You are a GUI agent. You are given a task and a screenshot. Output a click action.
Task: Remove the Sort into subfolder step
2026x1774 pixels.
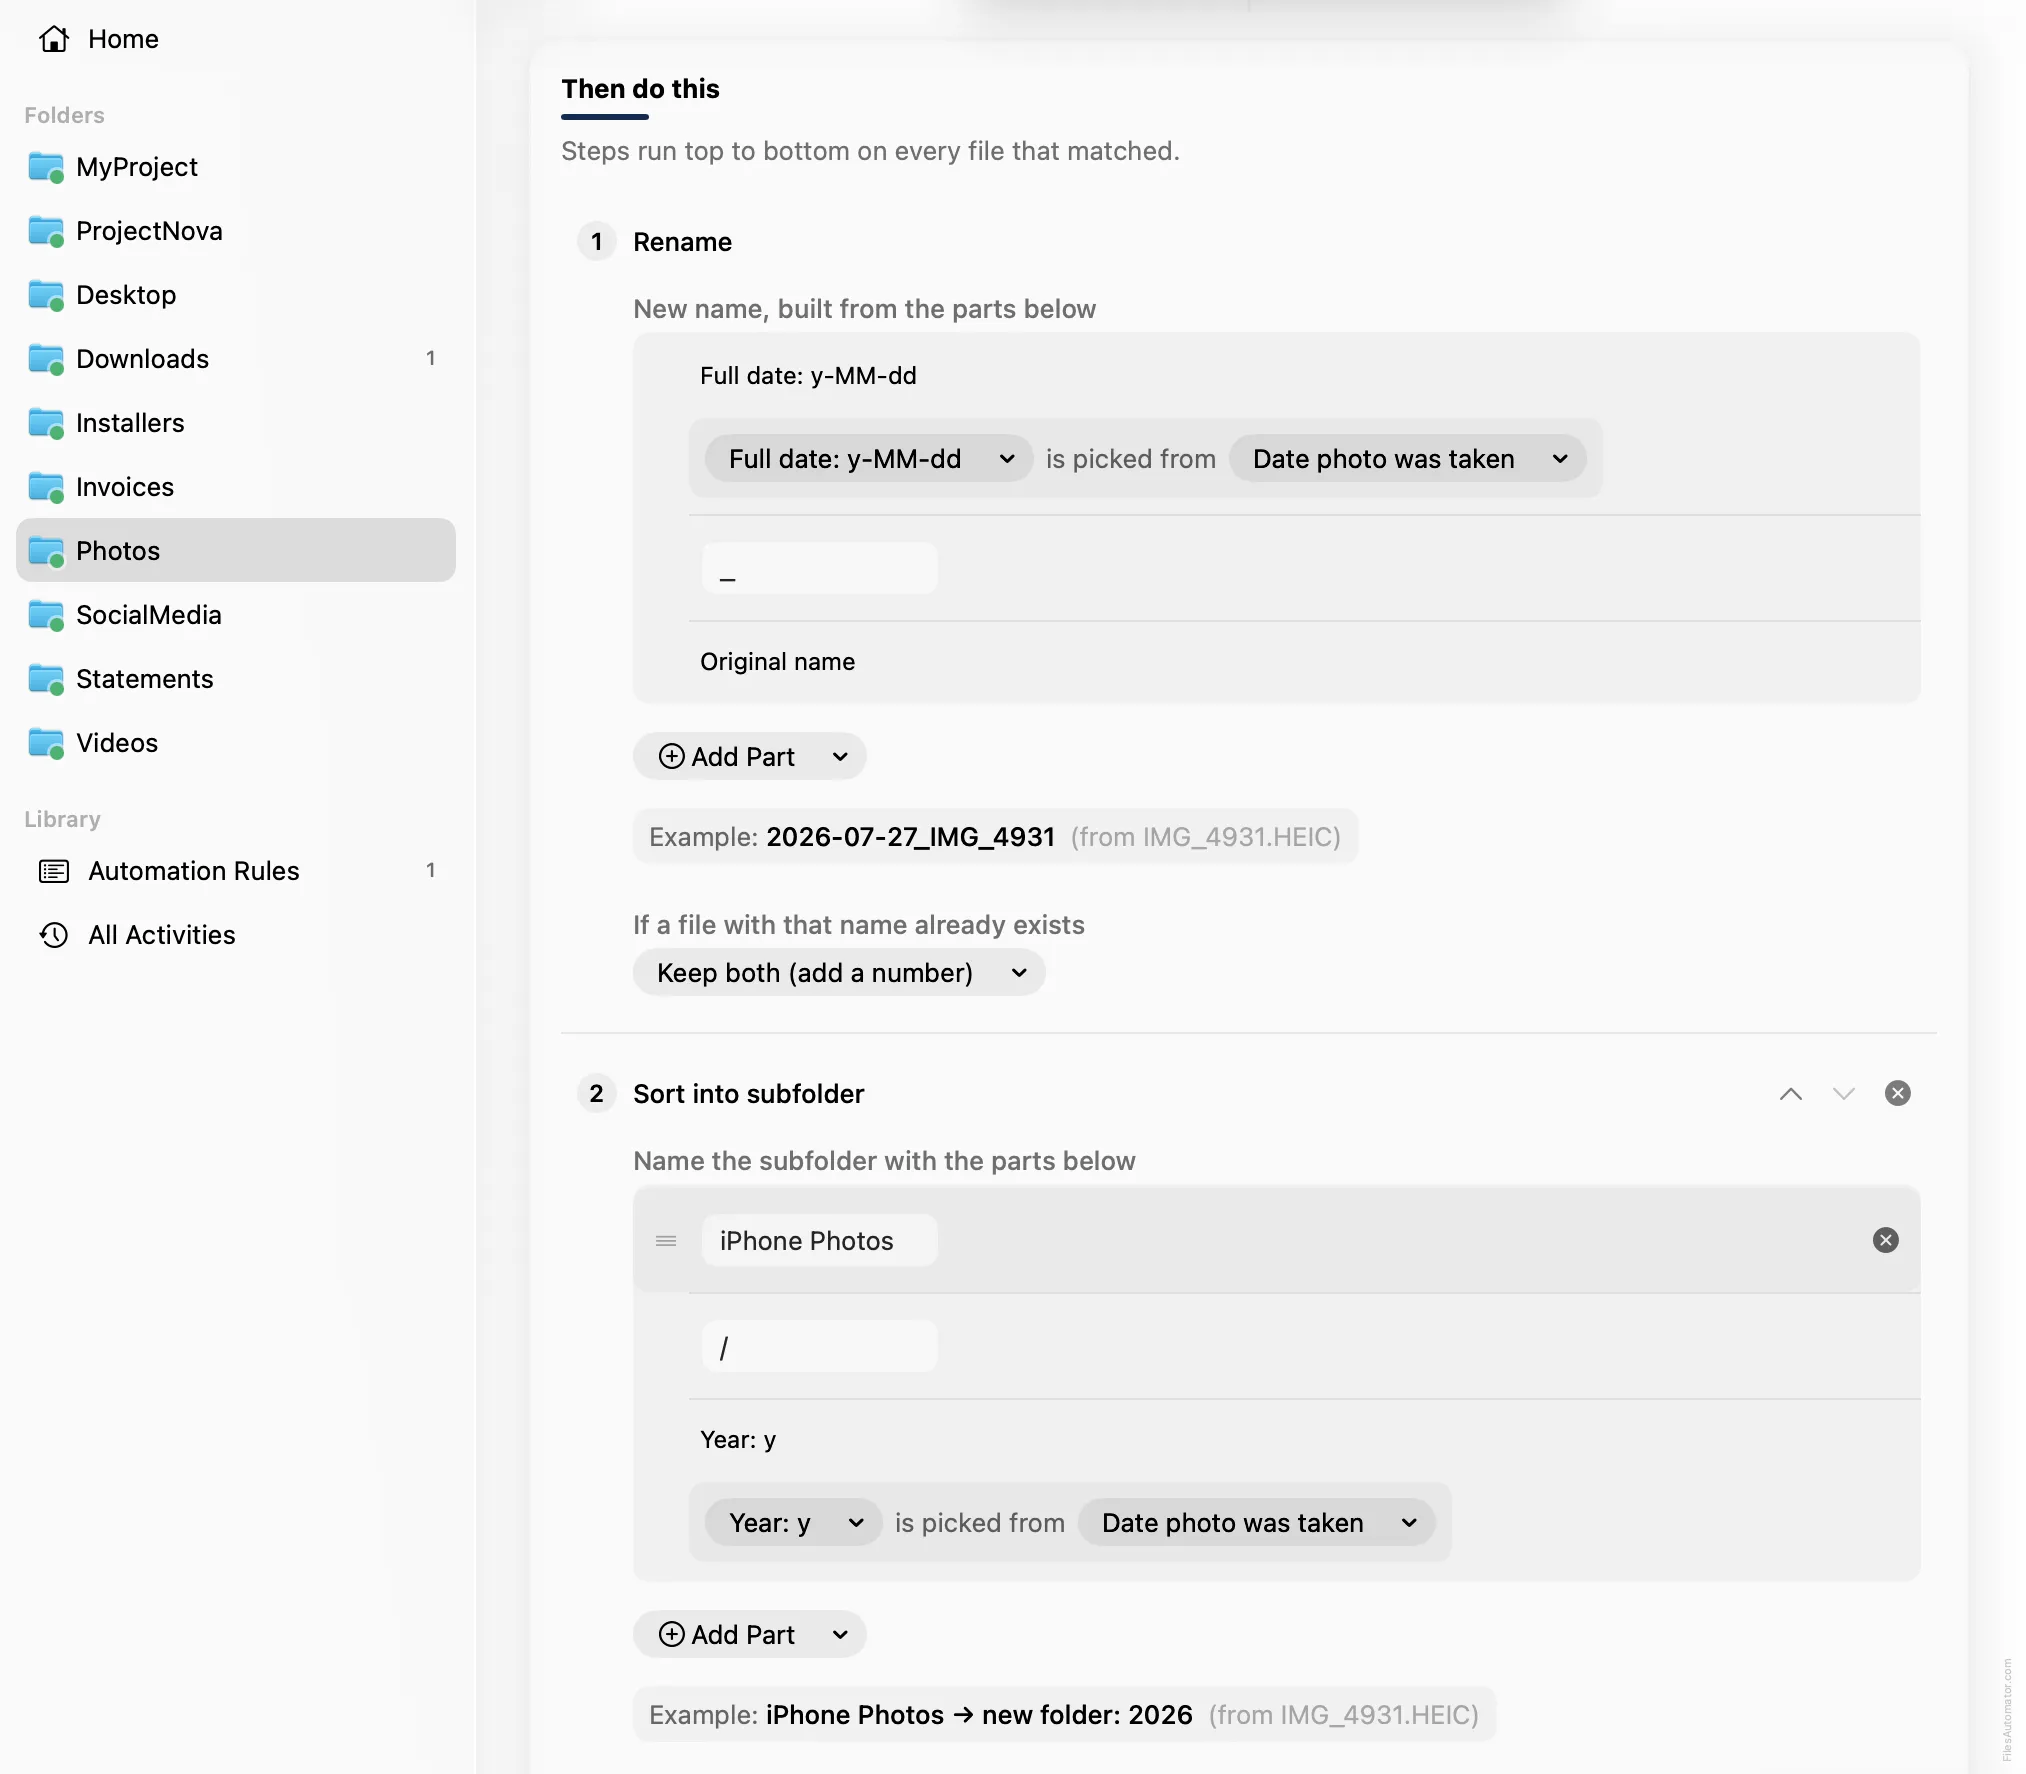point(1897,1093)
